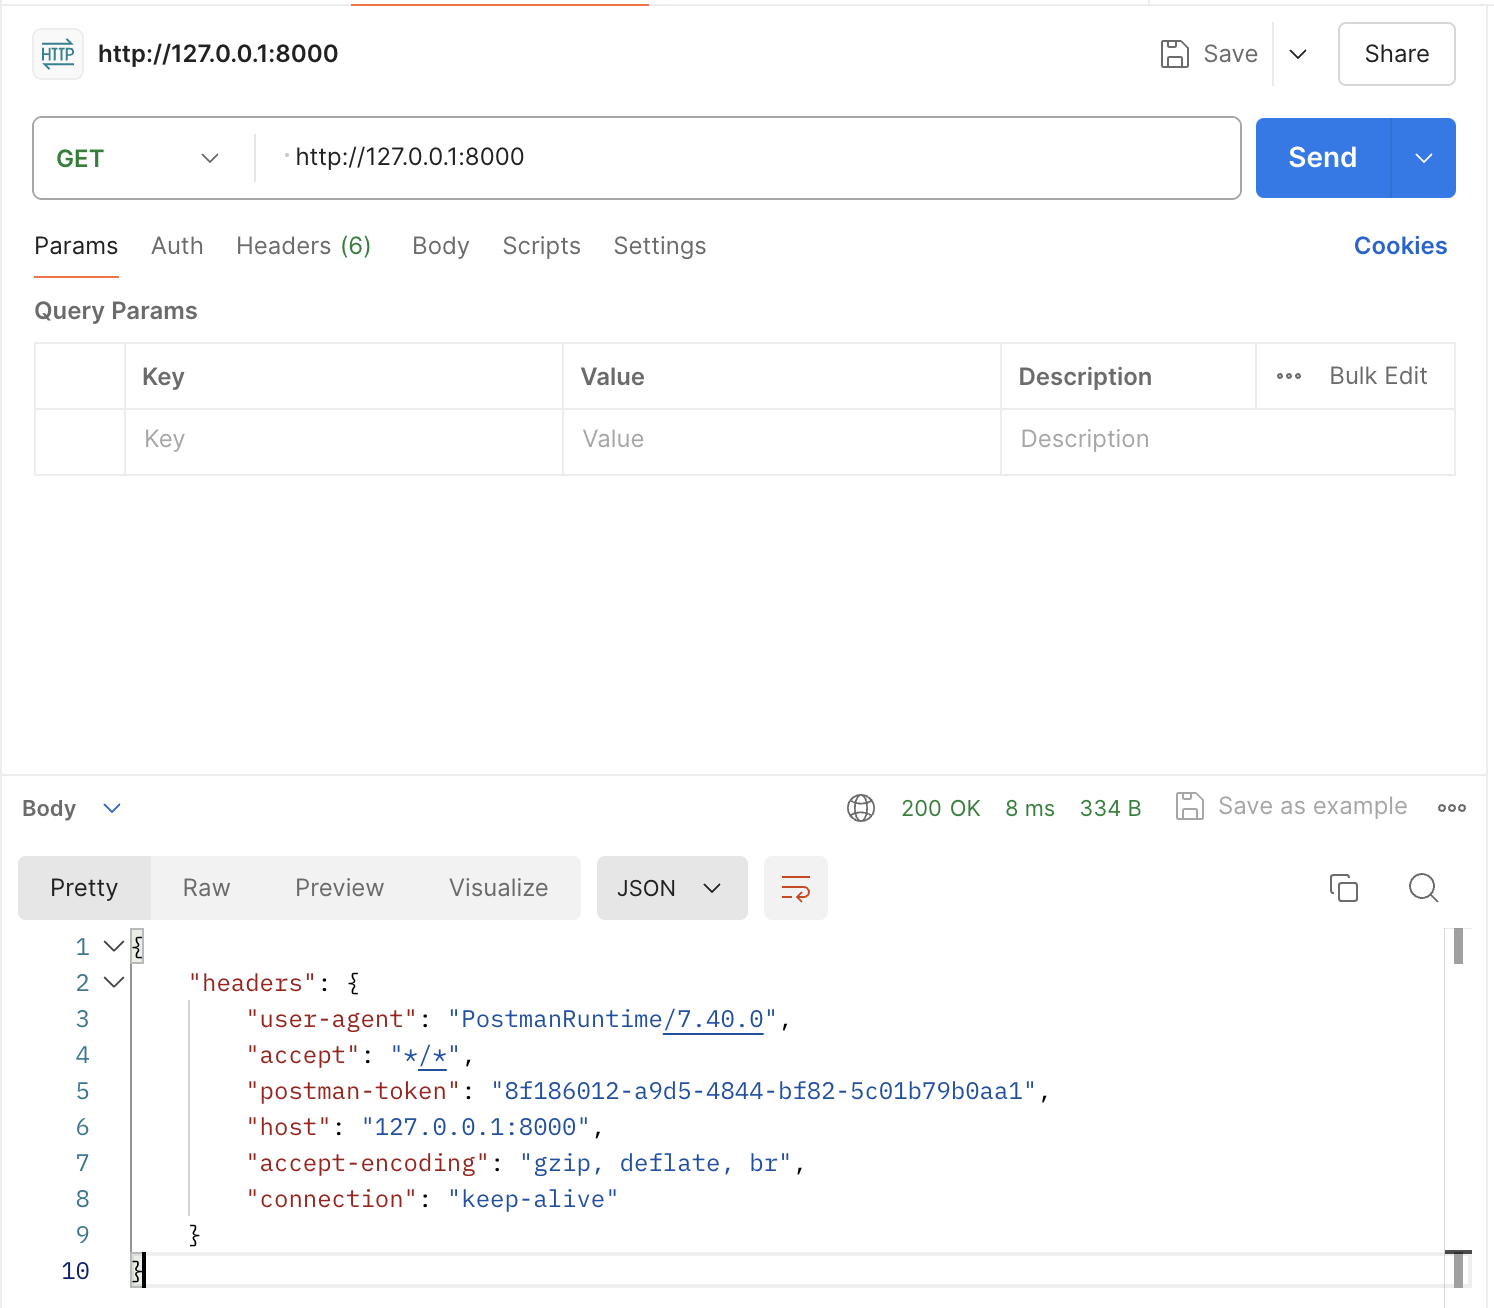The image size is (1494, 1308).
Task: Click the HTTP request type icon
Action: point(58,54)
